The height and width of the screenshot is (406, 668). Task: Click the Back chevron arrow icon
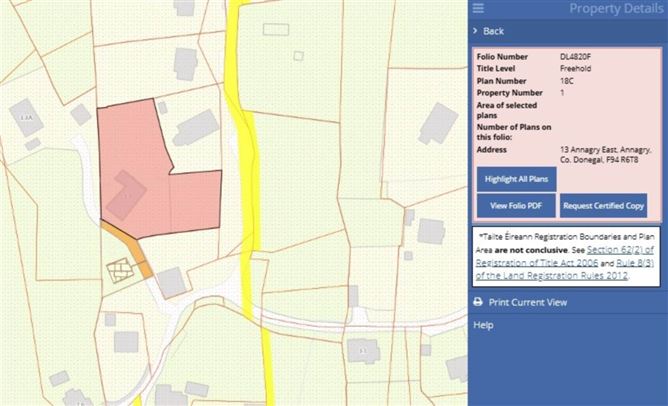pyautogui.click(x=475, y=31)
